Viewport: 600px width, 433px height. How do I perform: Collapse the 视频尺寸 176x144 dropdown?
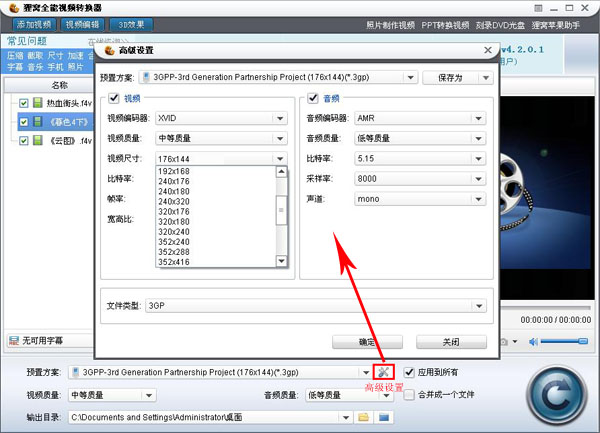click(x=280, y=158)
